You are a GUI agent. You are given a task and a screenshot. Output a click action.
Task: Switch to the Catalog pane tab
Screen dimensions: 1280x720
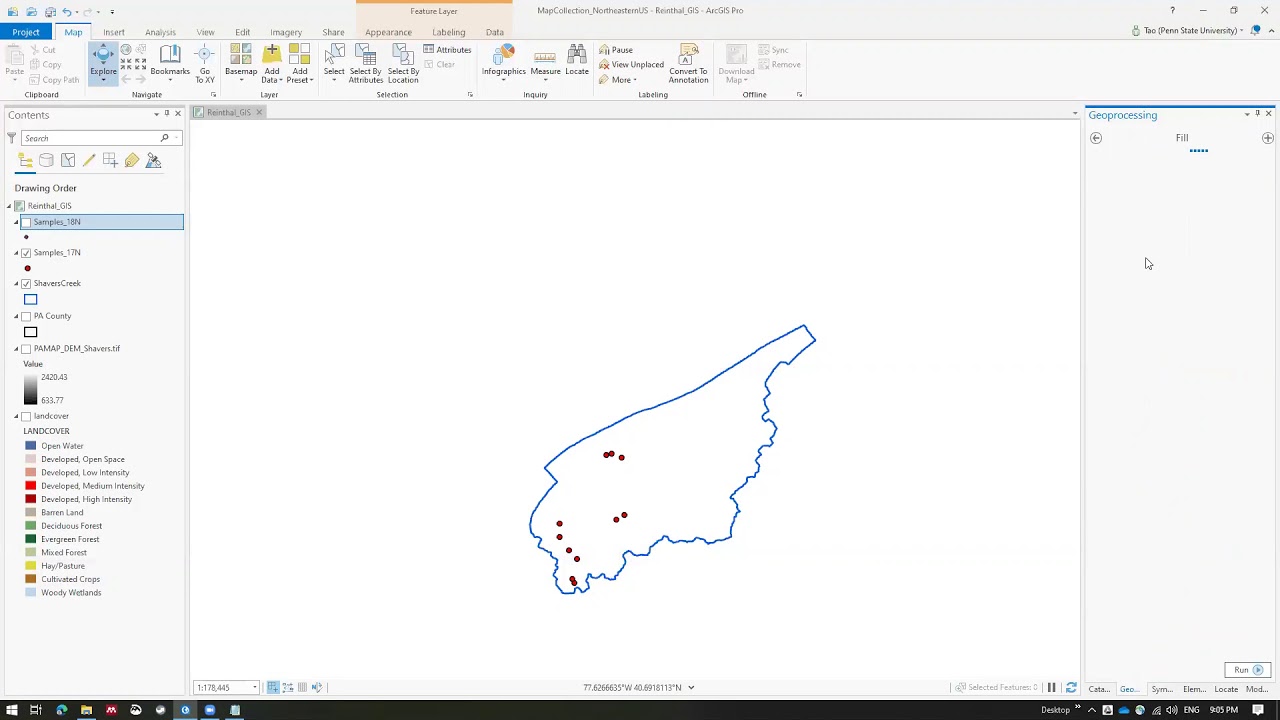(x=1099, y=689)
